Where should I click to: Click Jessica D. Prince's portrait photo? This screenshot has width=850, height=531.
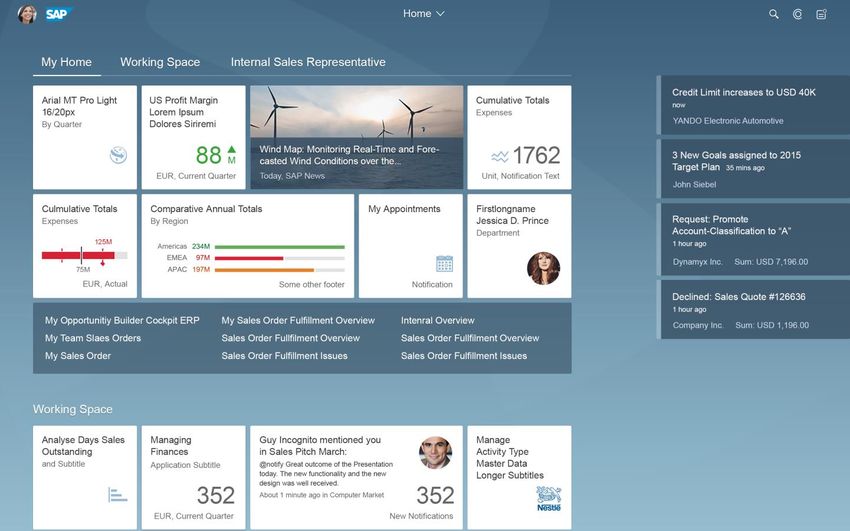543,268
